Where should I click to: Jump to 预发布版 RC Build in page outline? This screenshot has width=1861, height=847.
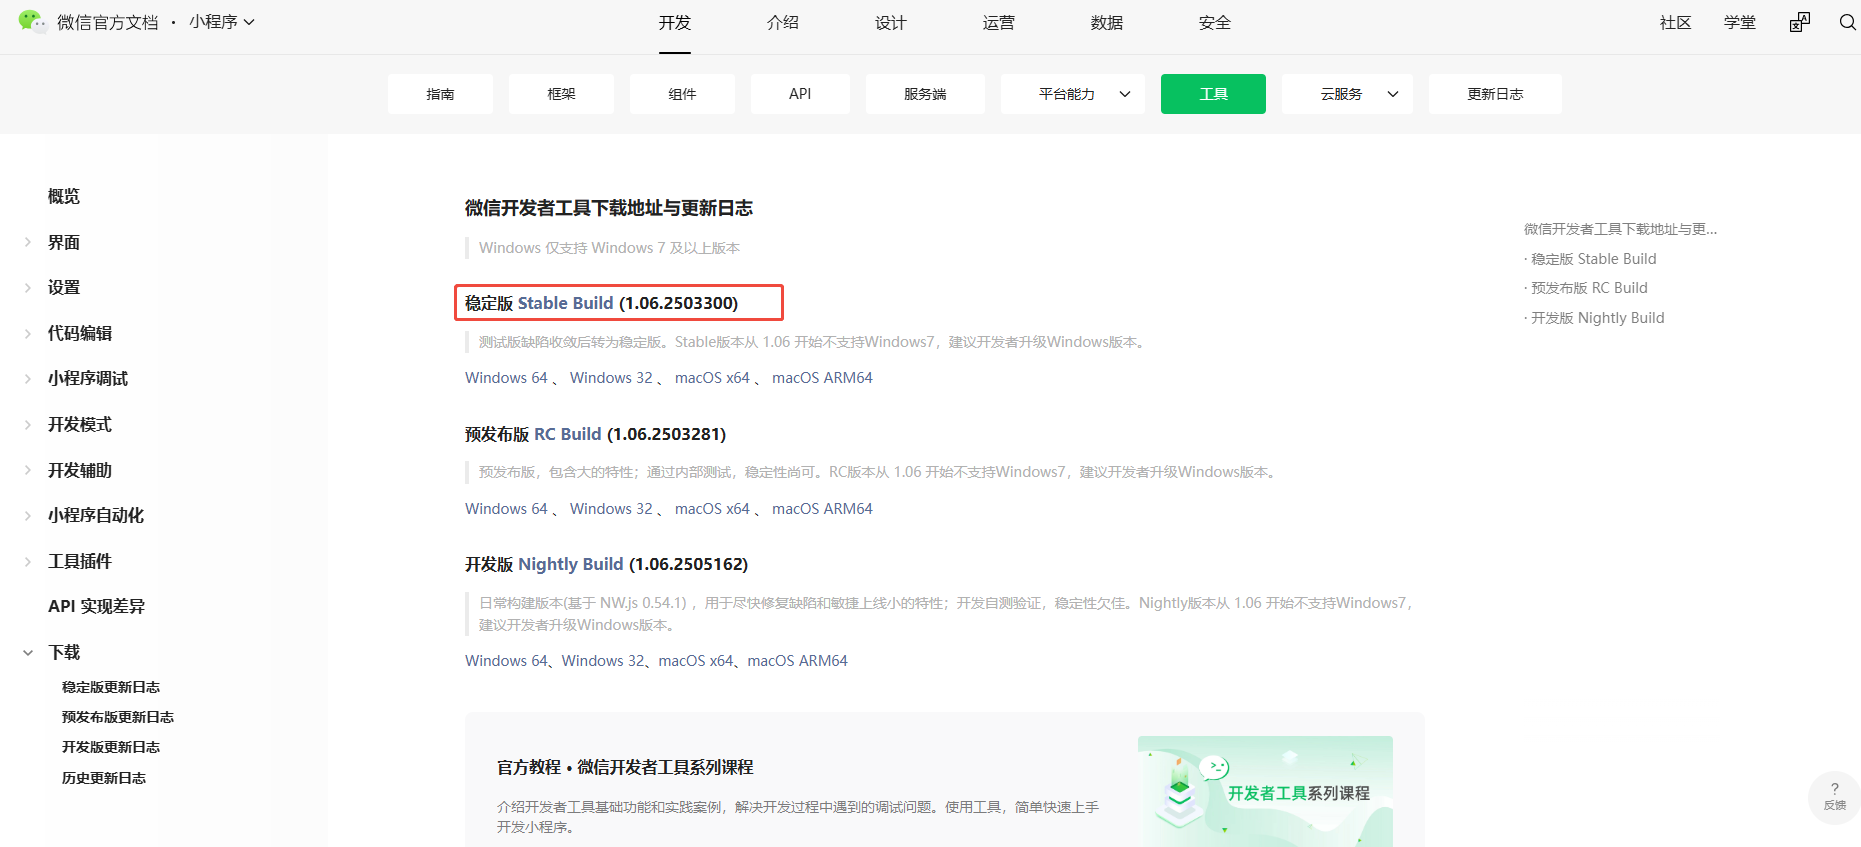(x=1589, y=288)
